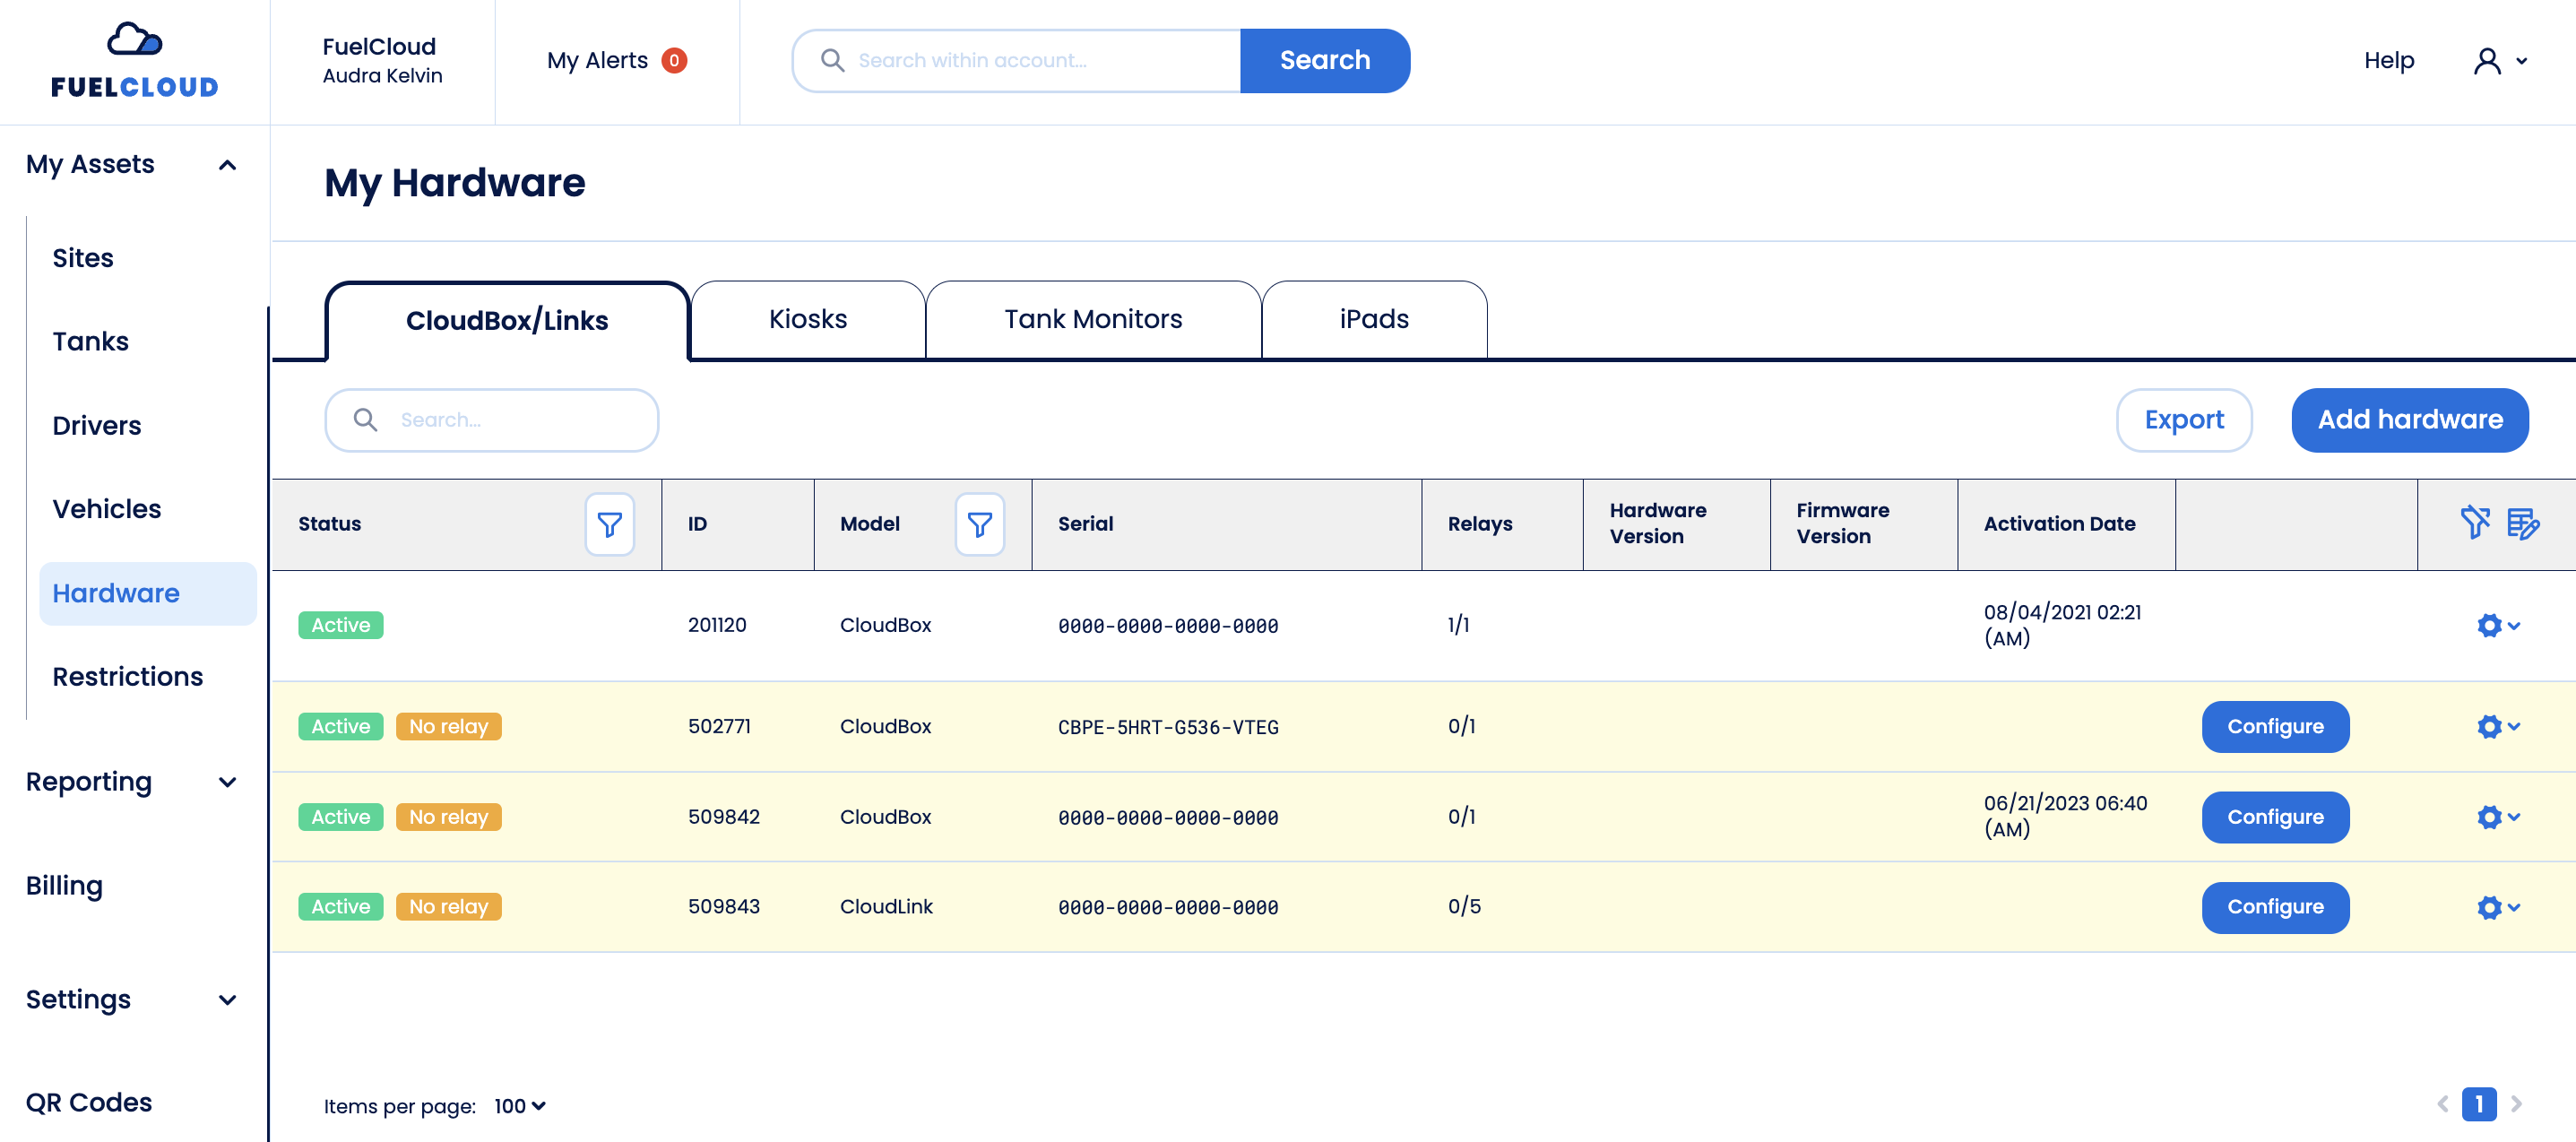2576x1142 pixels.
Task: Open Restrictions in the sidebar
Action: click(x=128, y=677)
